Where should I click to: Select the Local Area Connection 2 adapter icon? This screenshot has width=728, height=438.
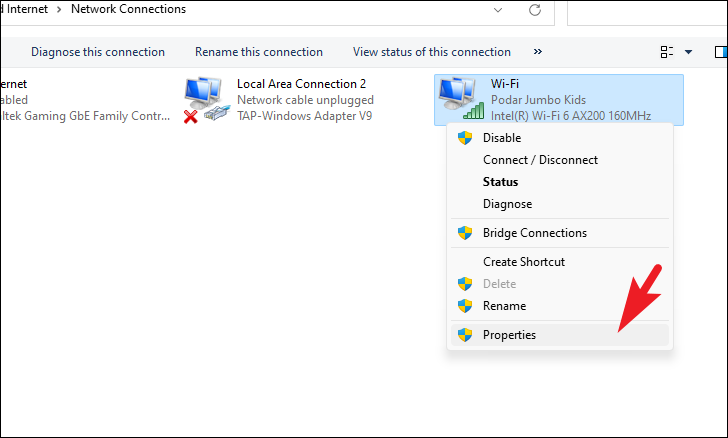click(x=207, y=100)
